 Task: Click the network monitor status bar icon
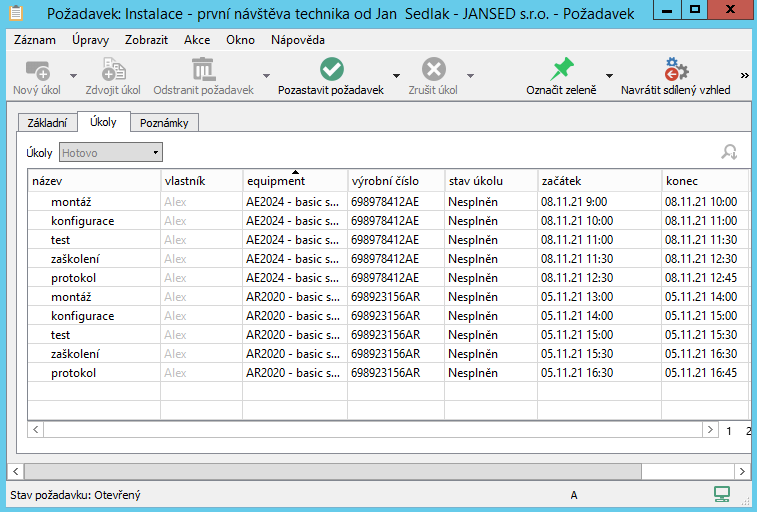coord(721,494)
